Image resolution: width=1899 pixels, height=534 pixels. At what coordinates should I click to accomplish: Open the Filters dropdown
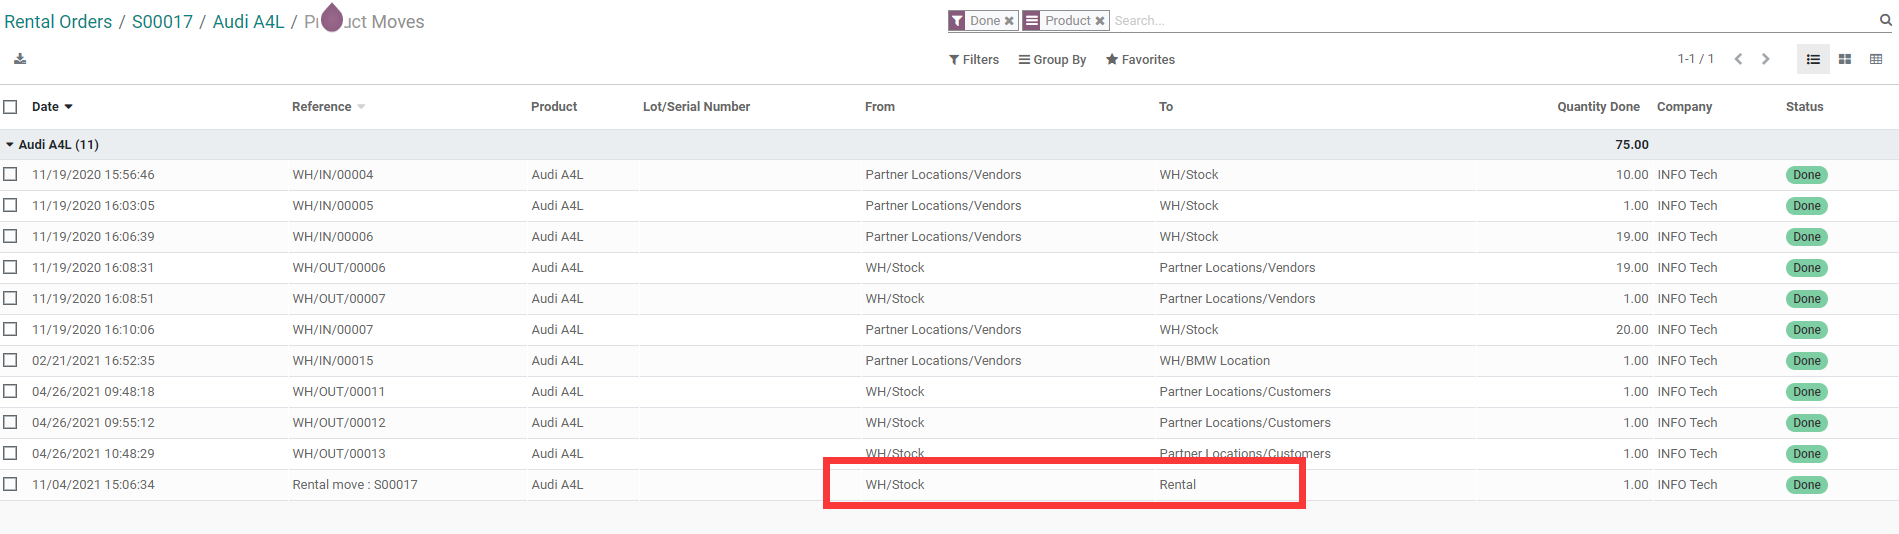click(974, 60)
